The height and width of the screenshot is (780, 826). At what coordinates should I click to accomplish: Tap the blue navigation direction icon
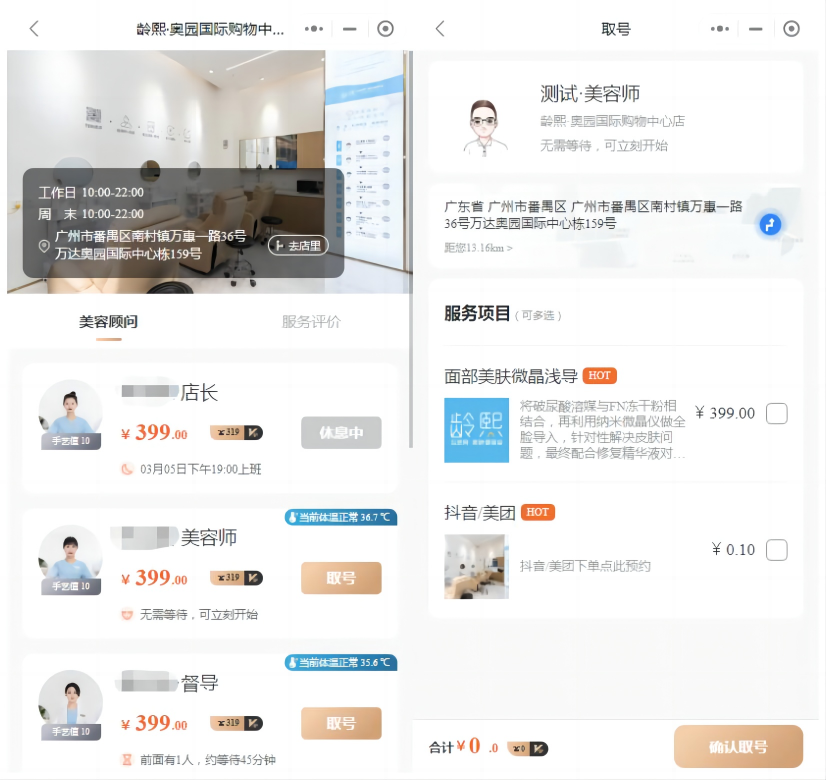click(x=770, y=224)
